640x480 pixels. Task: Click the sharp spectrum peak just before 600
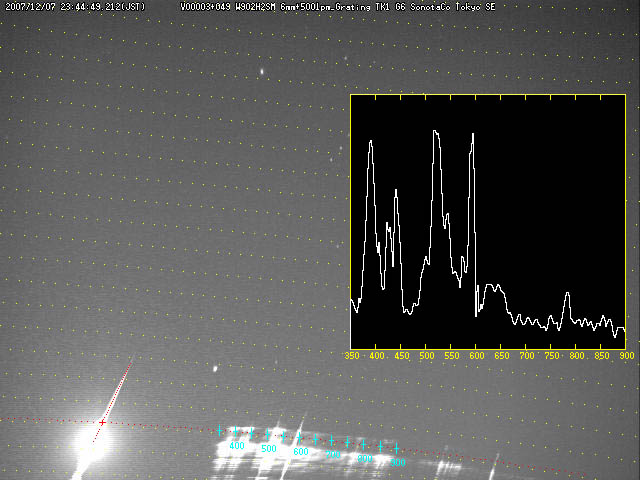472,133
